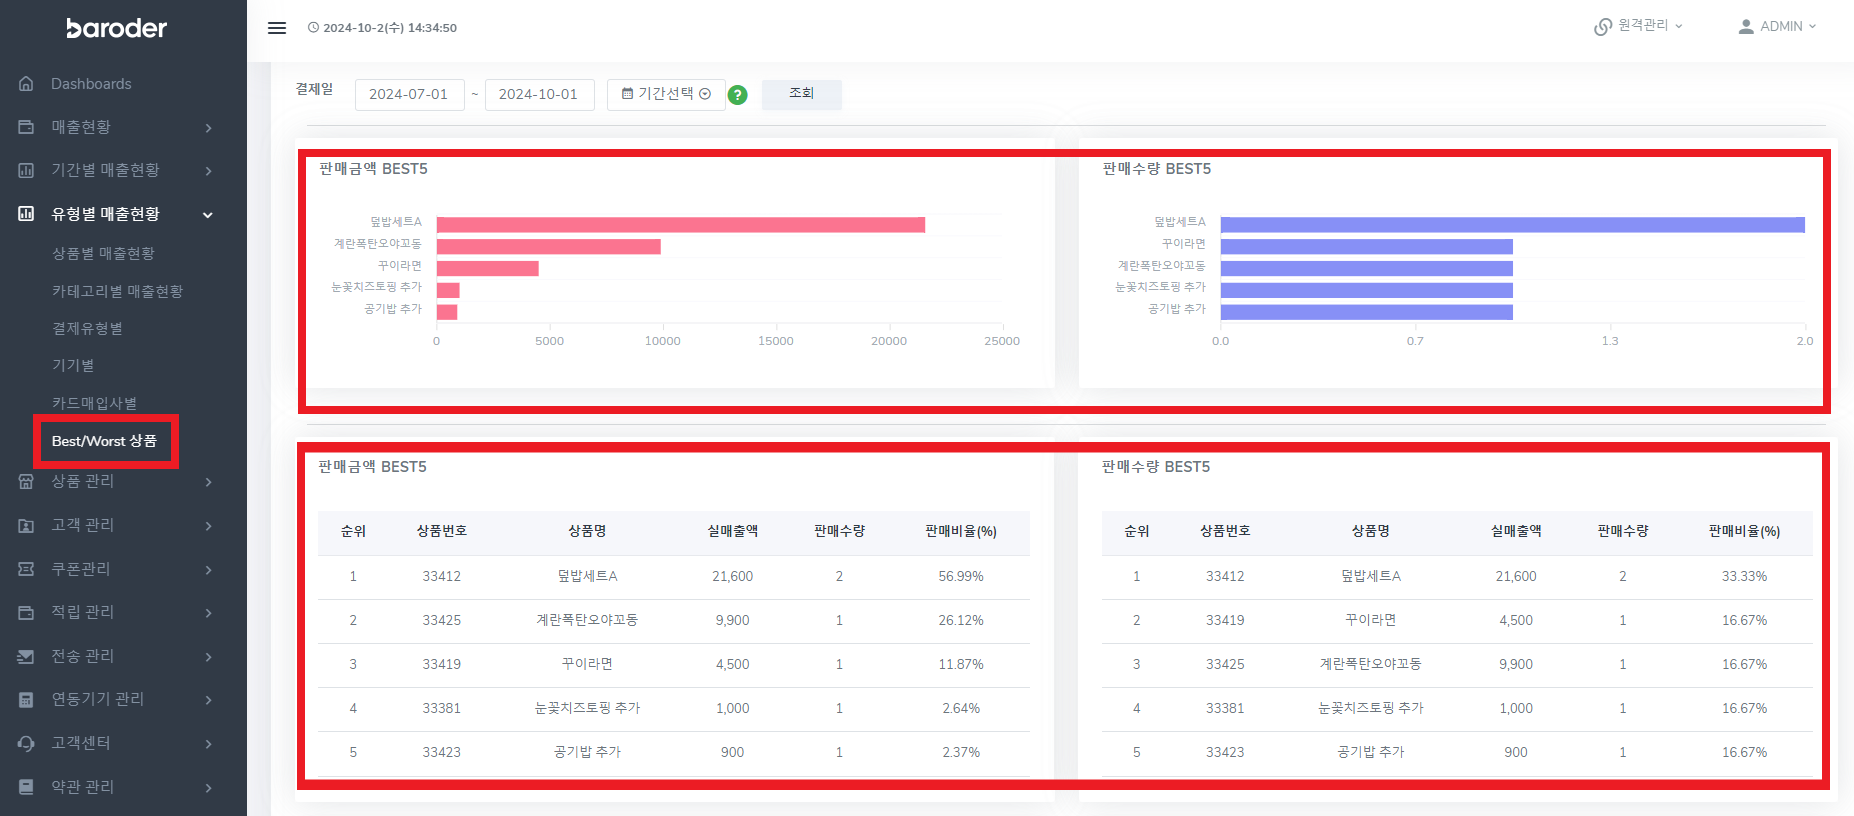Expand the 기간별 매출현황 chevron

point(208,171)
